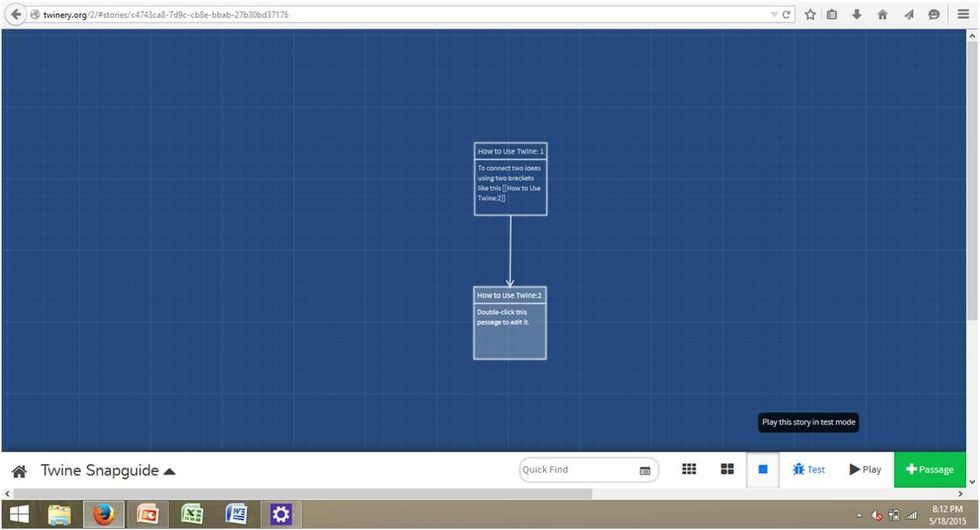Go back to the previous browser page

pos(16,14)
